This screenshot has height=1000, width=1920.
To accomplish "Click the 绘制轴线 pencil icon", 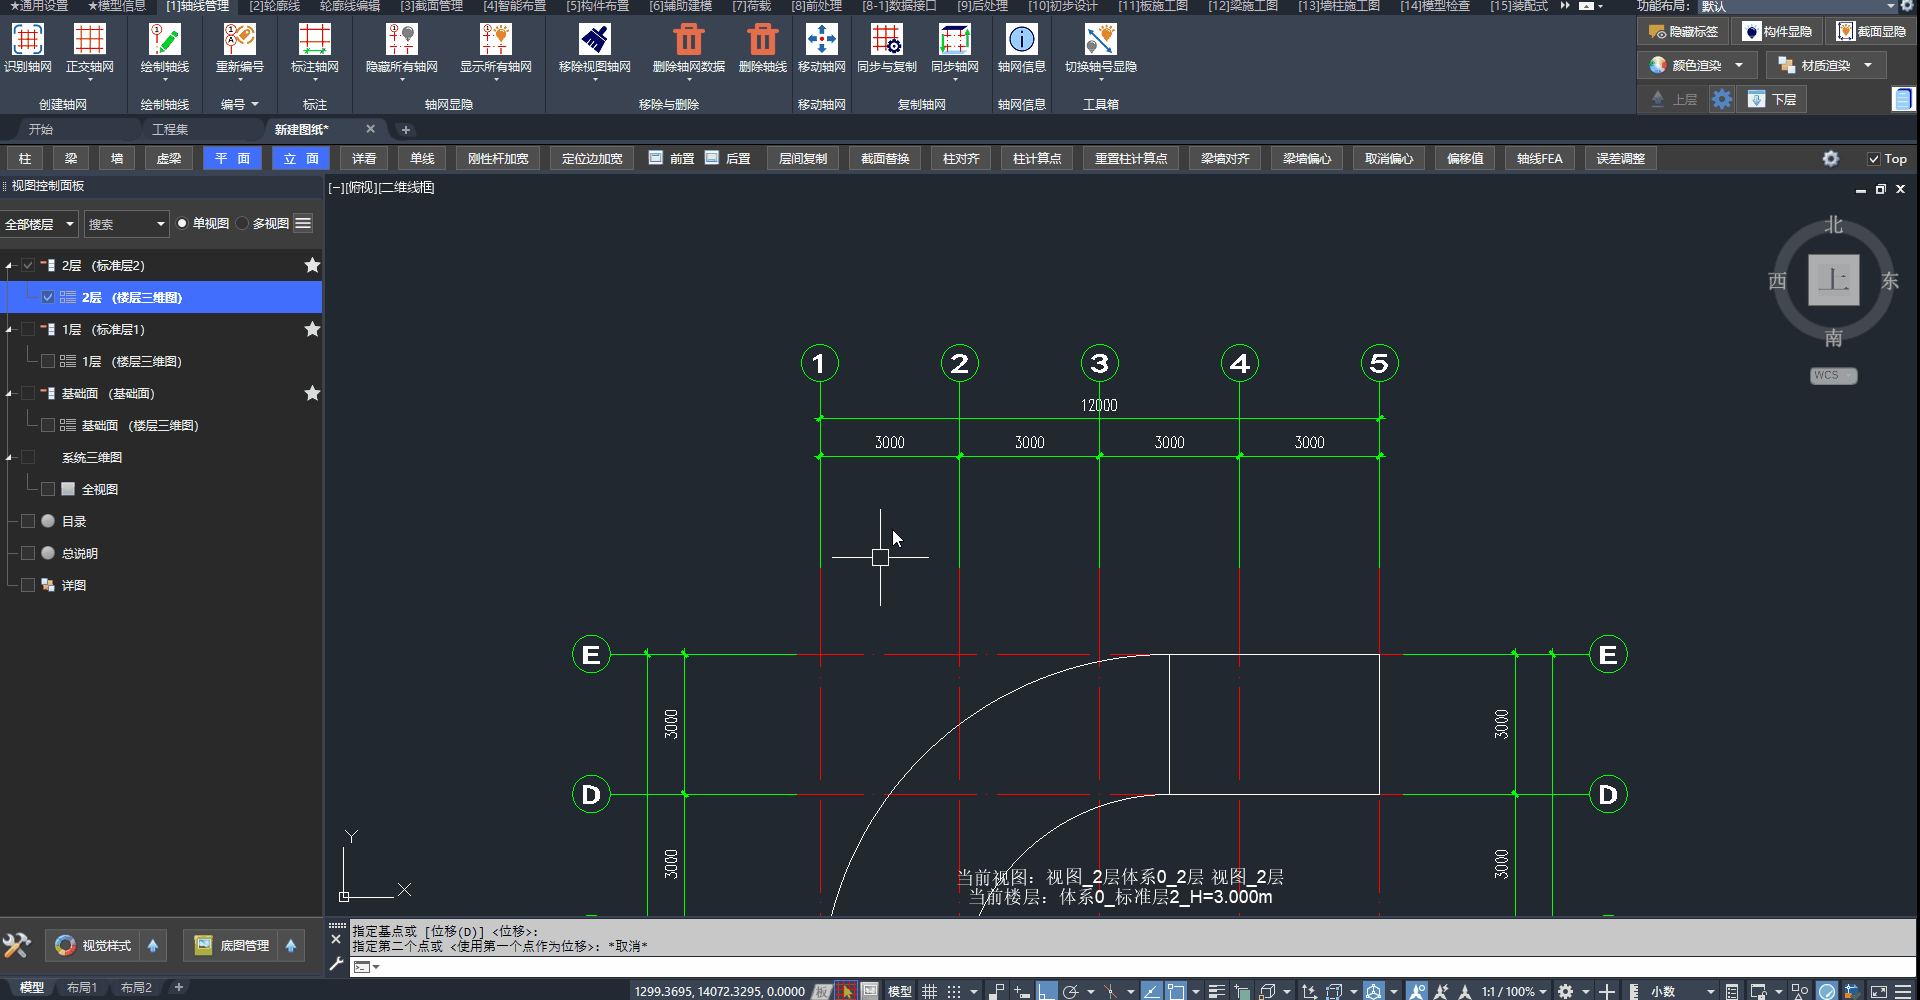I will (164, 40).
